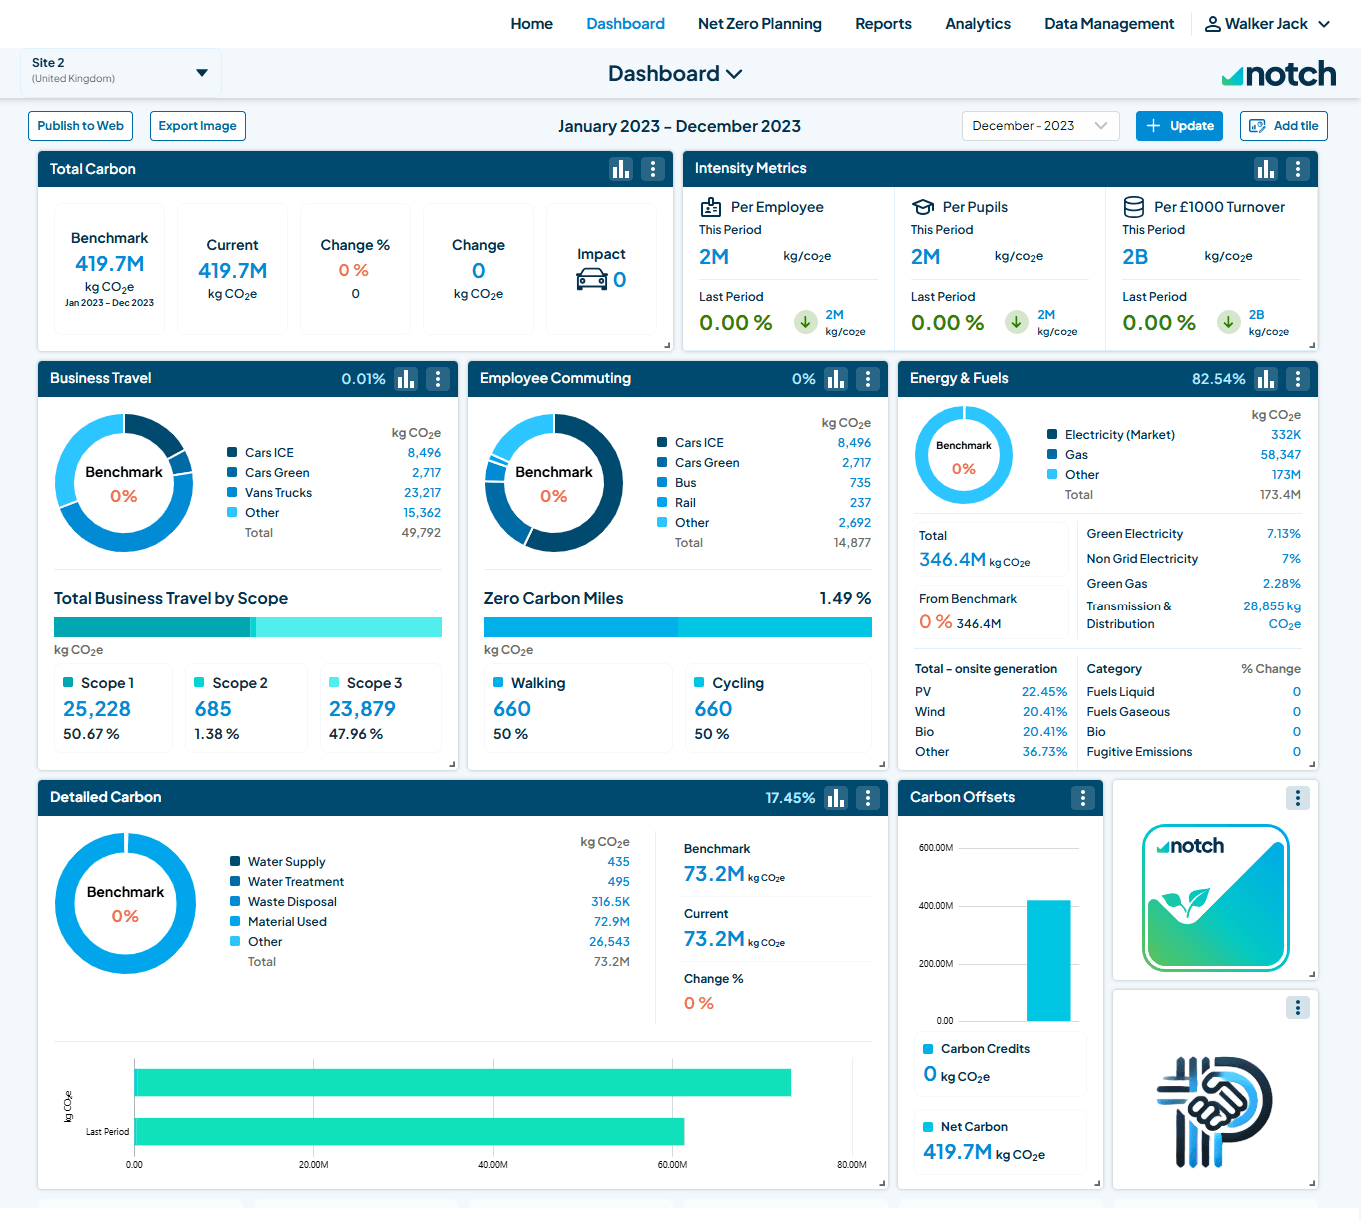This screenshot has height=1221, width=1361.
Task: Open options menu on notch logo tile
Action: tap(1297, 798)
